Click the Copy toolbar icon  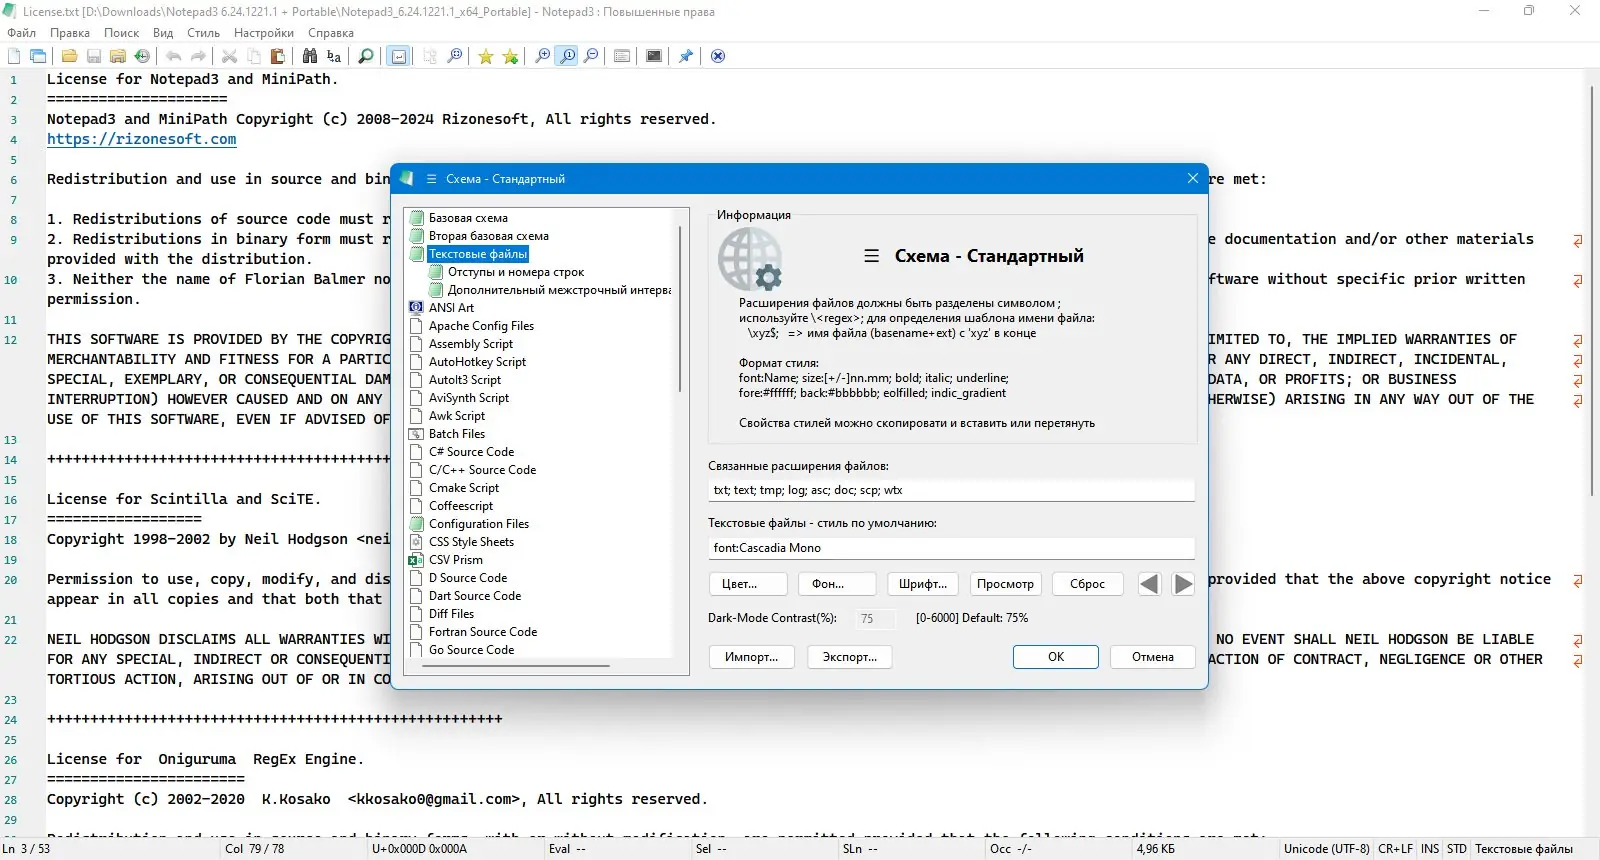[x=254, y=56]
